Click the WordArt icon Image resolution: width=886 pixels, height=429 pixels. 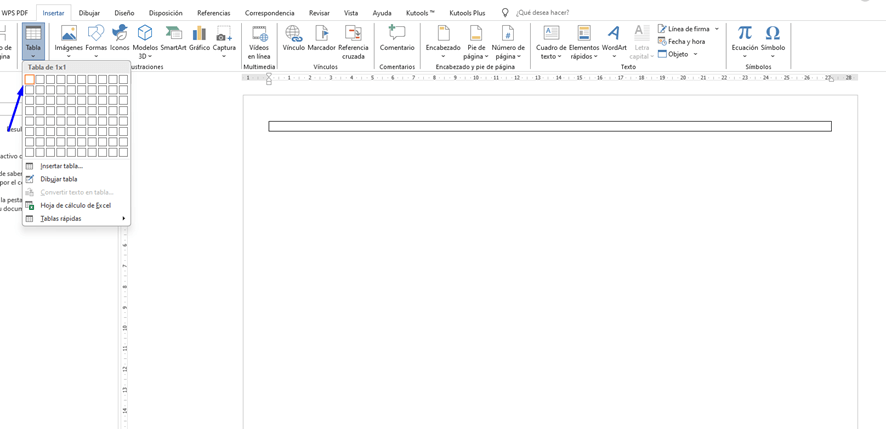click(x=614, y=39)
